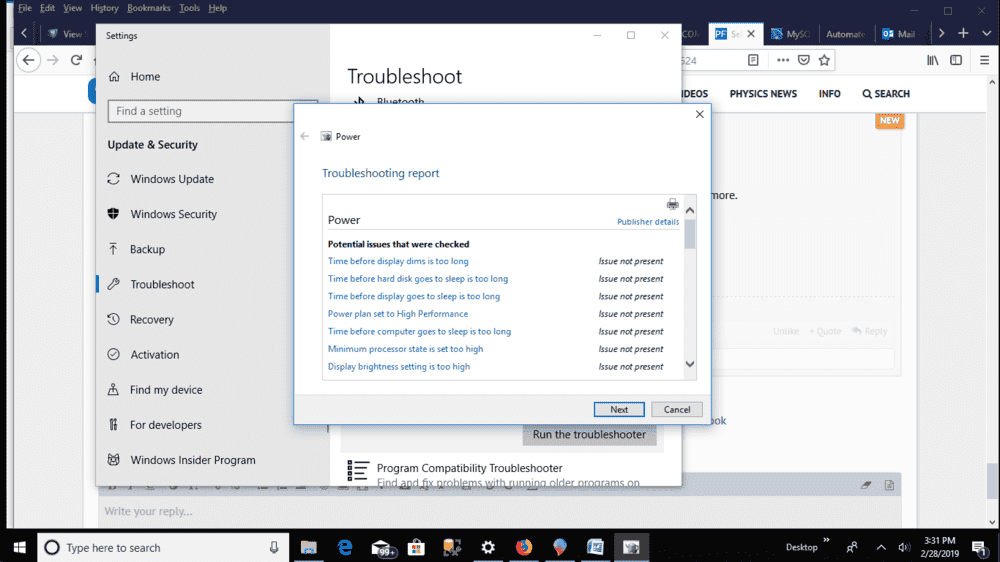Open the page actions three-dots menu
This screenshot has height=562, width=1000.
tap(782, 60)
